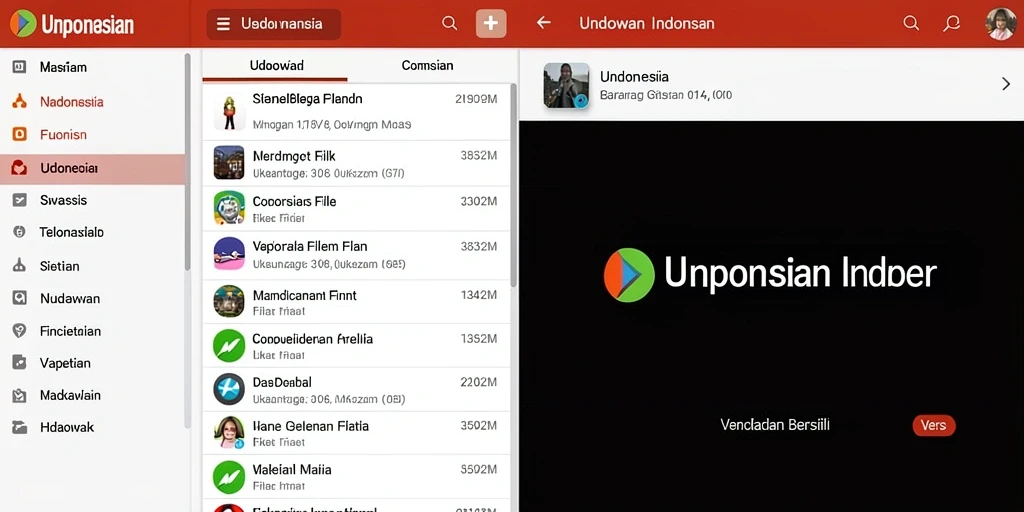This screenshot has width=1024, height=512.
Task: Click the Vapetian sidebar icon
Action: (20, 362)
